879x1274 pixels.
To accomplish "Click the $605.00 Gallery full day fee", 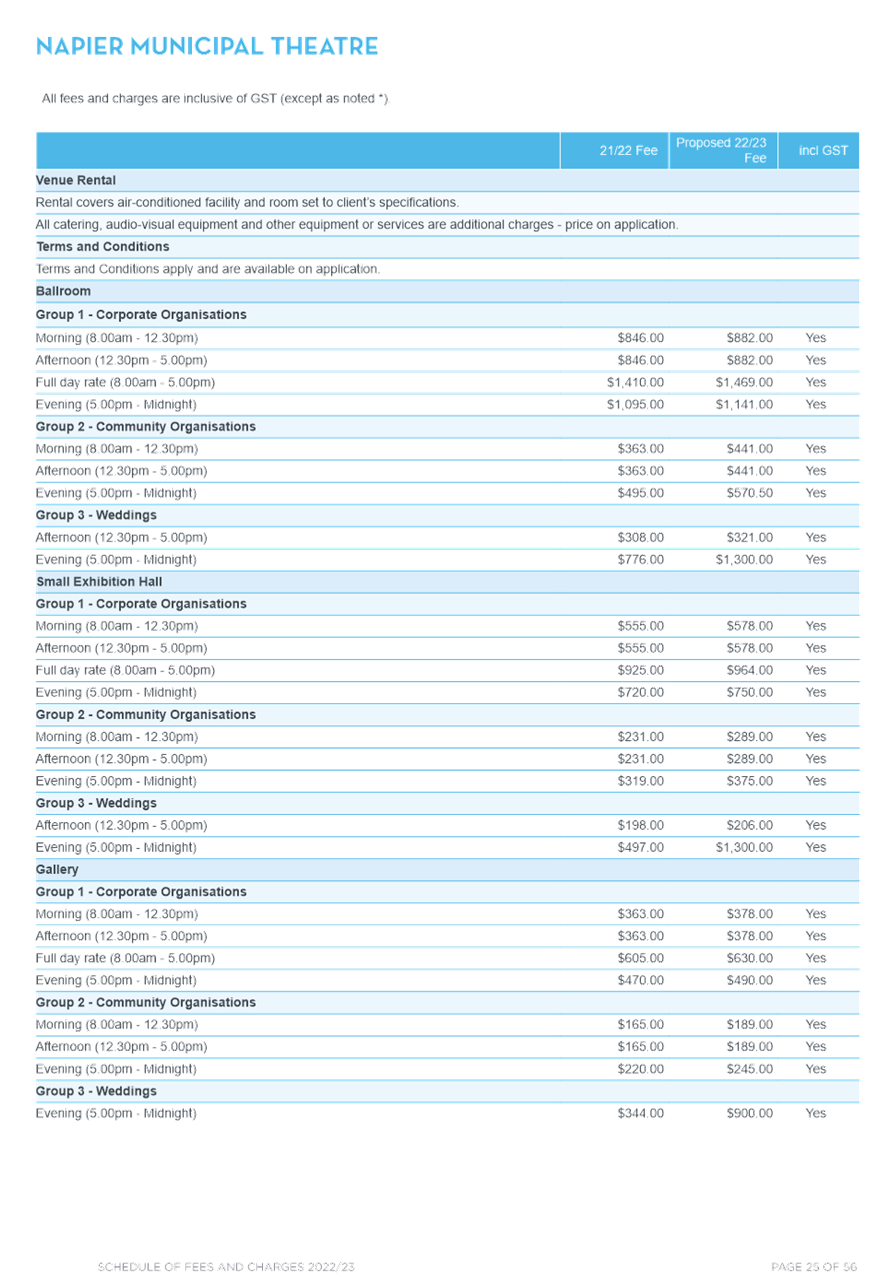I will (x=640, y=958).
